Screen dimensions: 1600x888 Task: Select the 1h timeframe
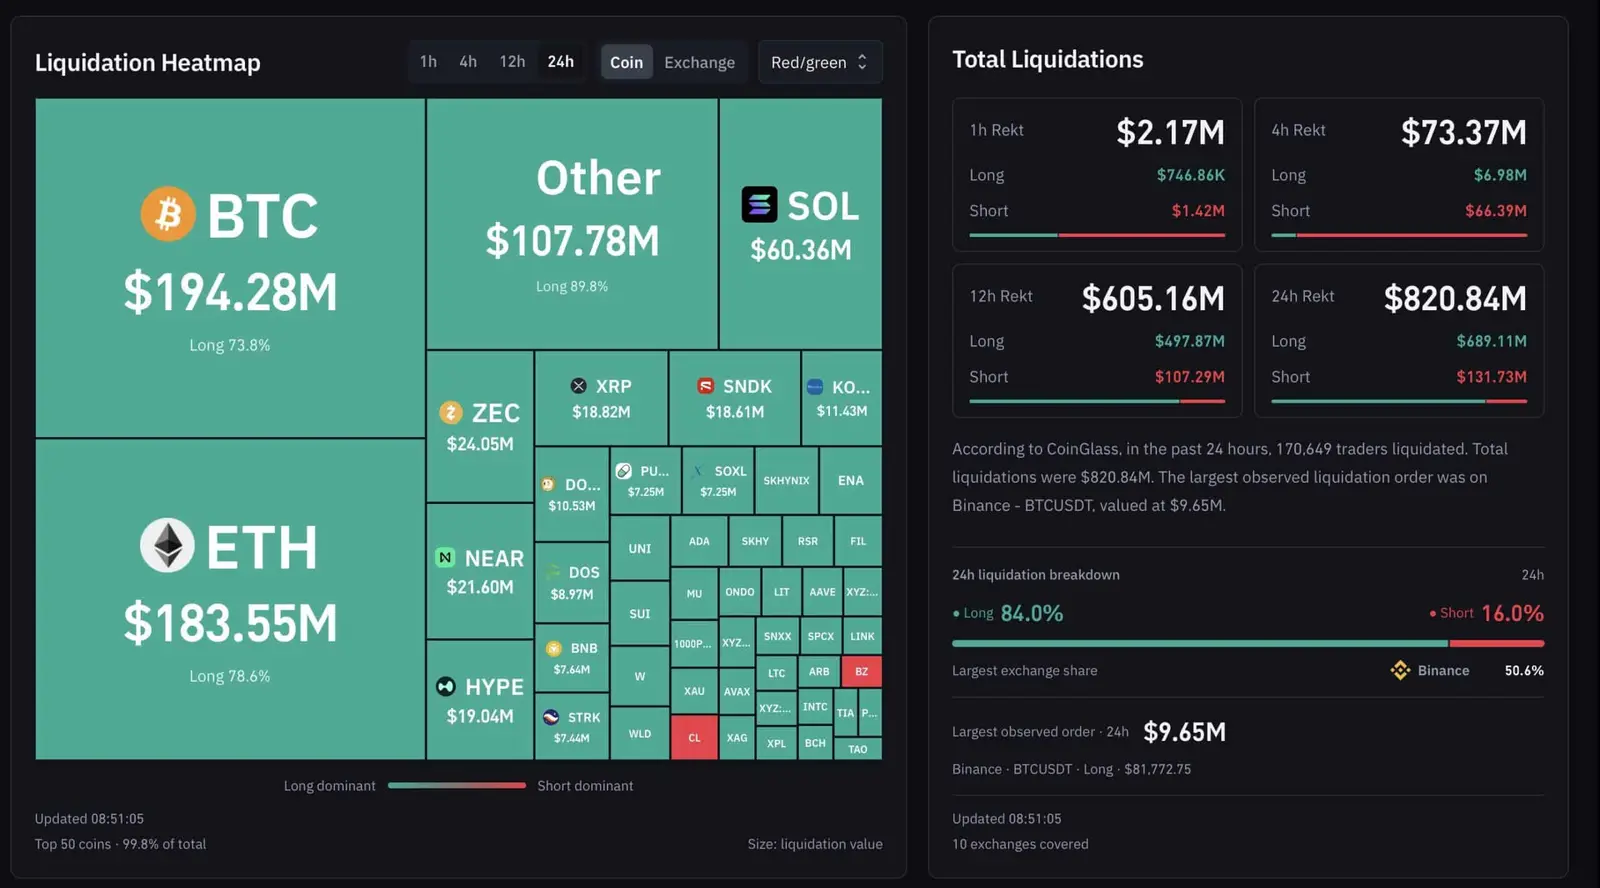428,62
